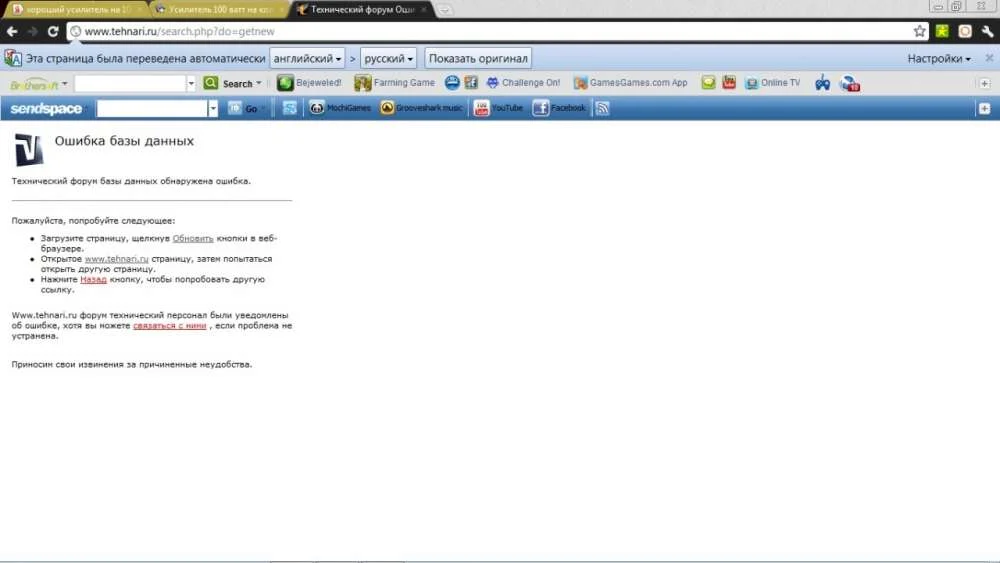This screenshot has height=563, width=1000.
Task: Open the Grooveshark music toolbar shortcut
Action: tap(421, 108)
